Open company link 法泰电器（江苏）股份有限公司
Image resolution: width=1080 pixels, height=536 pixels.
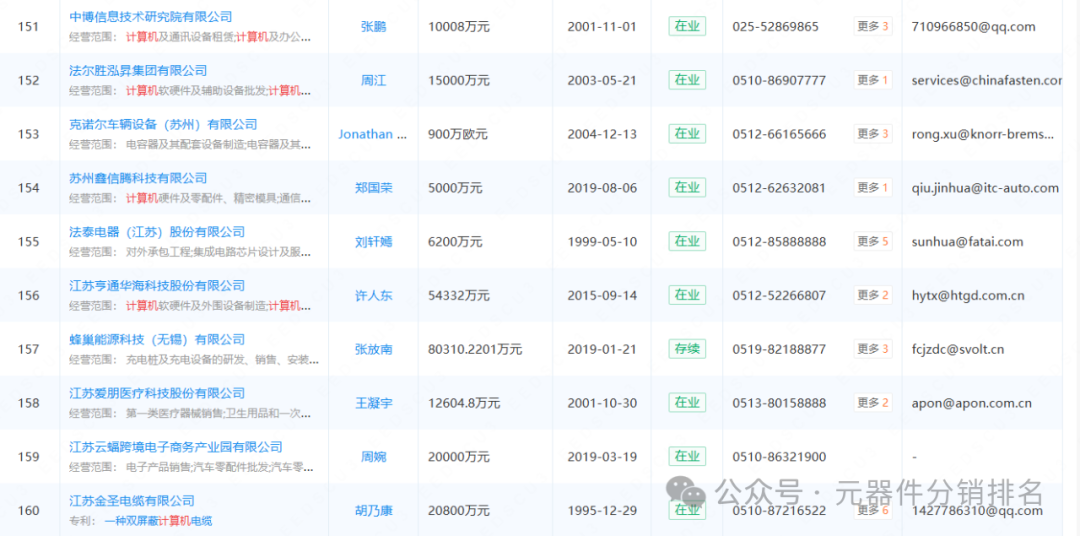pyautogui.click(x=157, y=231)
